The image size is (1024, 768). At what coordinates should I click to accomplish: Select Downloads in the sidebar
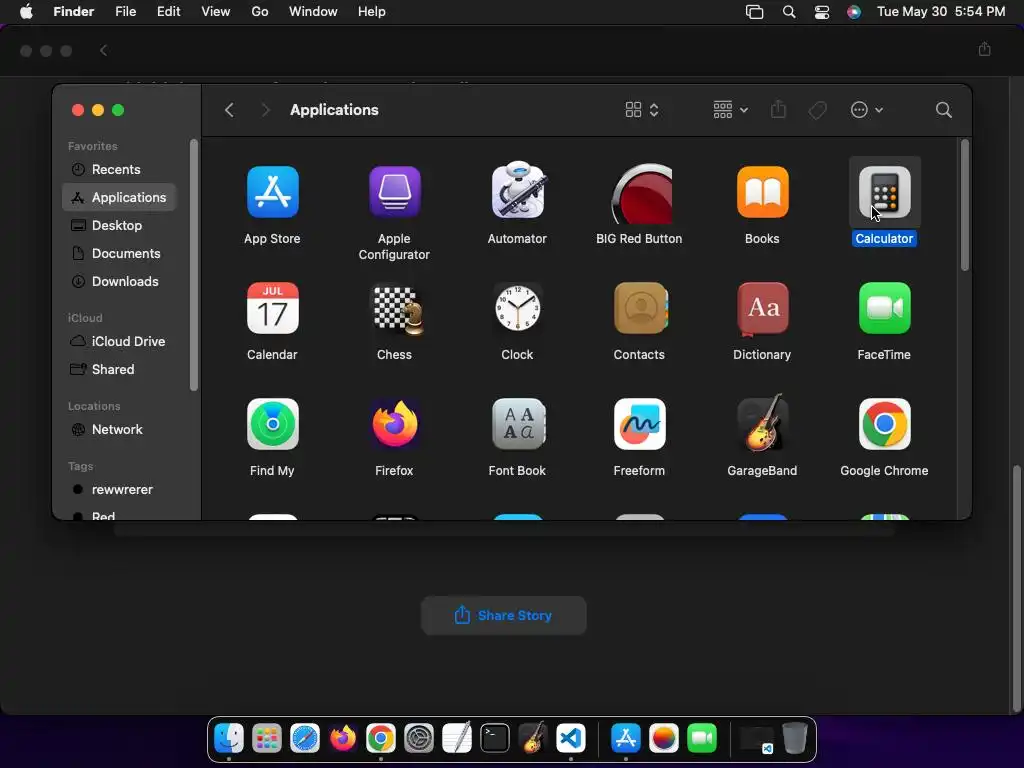click(x=119, y=281)
